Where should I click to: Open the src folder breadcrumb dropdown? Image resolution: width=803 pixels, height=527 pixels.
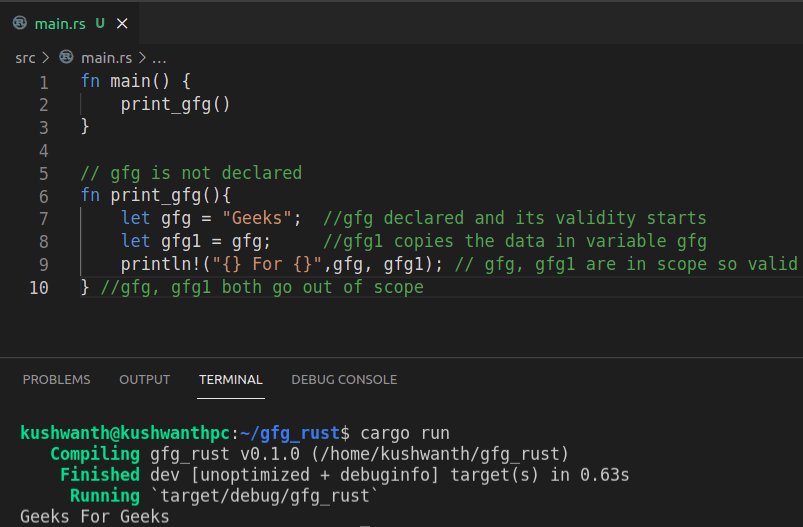(25, 58)
